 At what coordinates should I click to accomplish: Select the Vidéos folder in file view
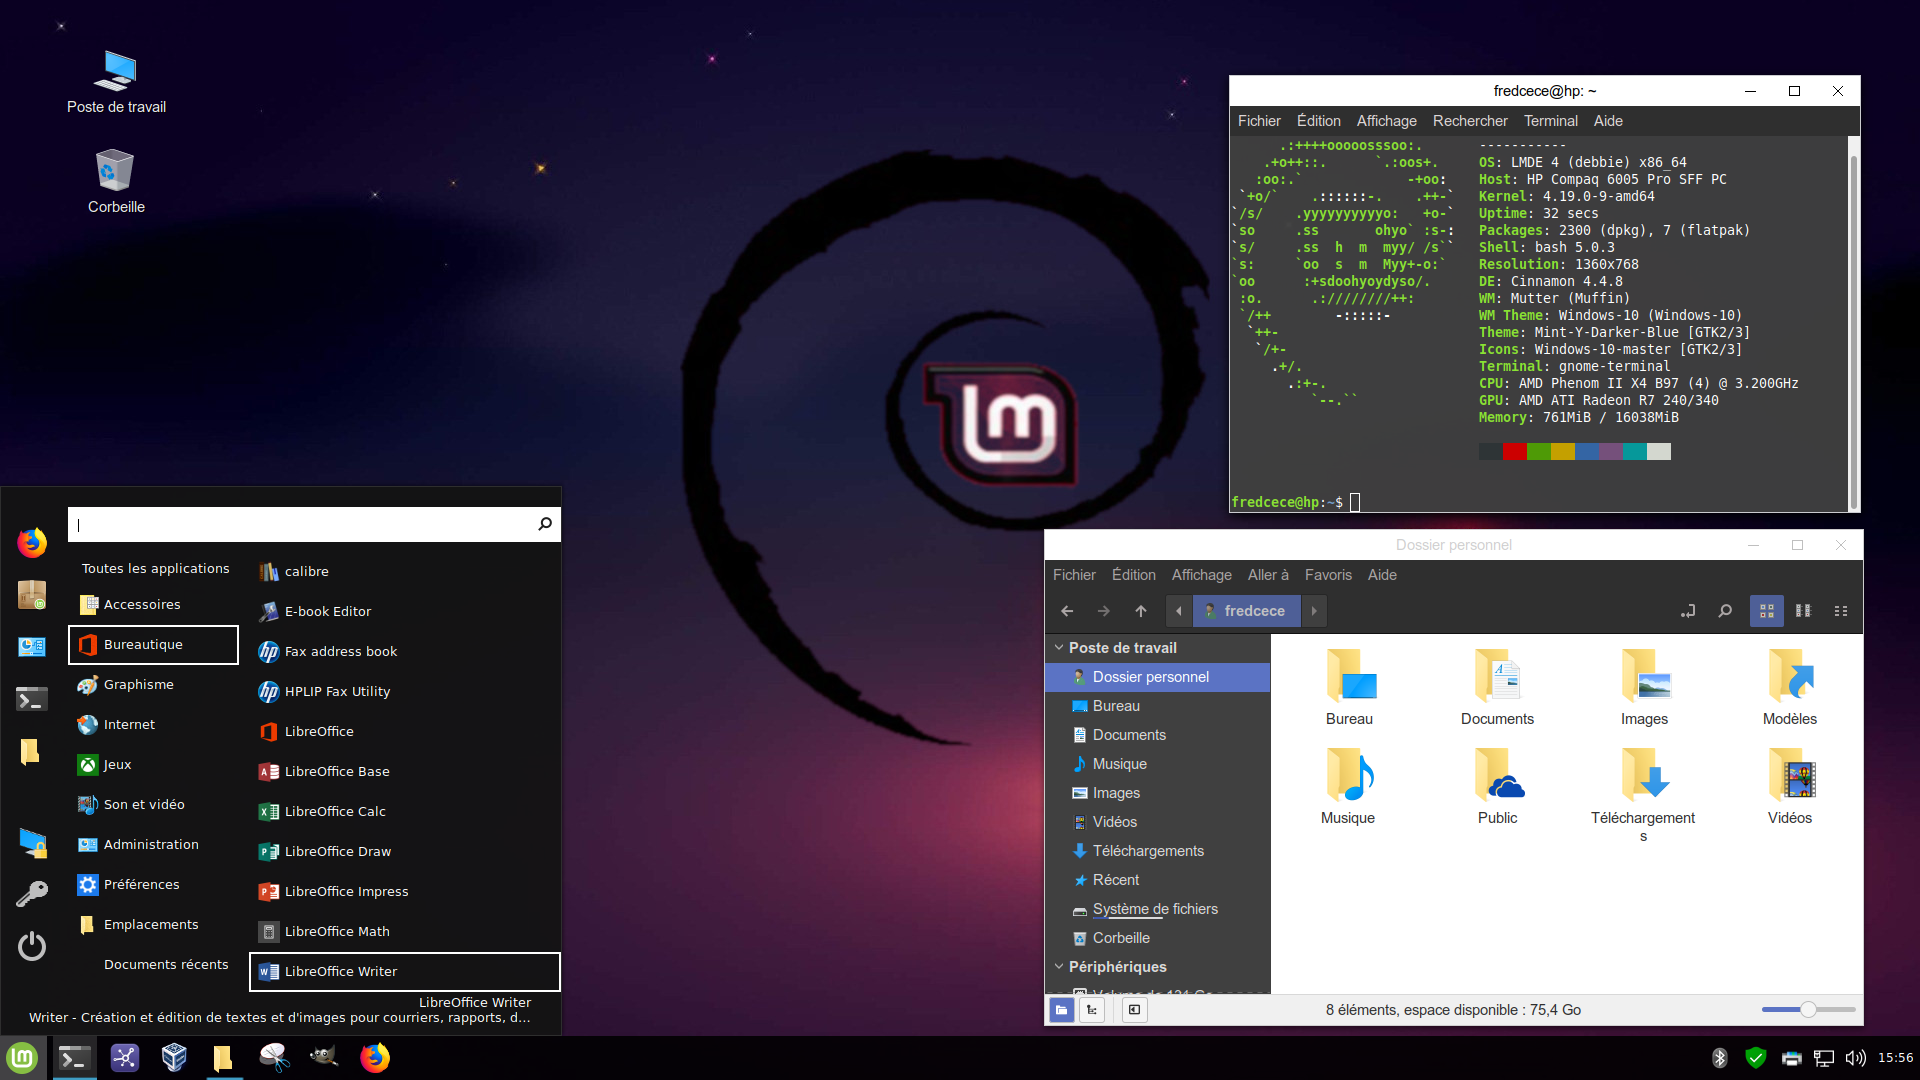(1790, 786)
